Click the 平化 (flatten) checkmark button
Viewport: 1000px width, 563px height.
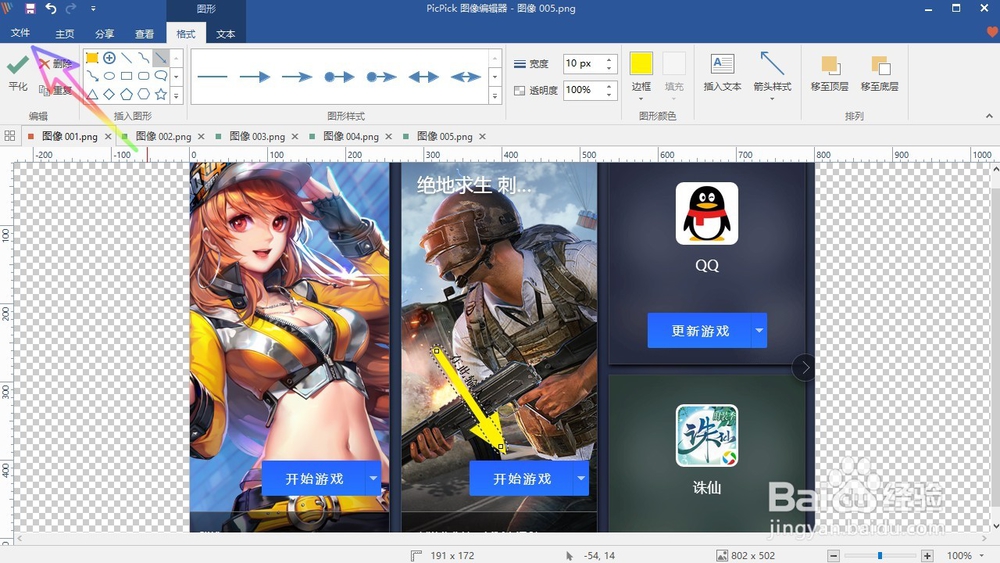18,73
